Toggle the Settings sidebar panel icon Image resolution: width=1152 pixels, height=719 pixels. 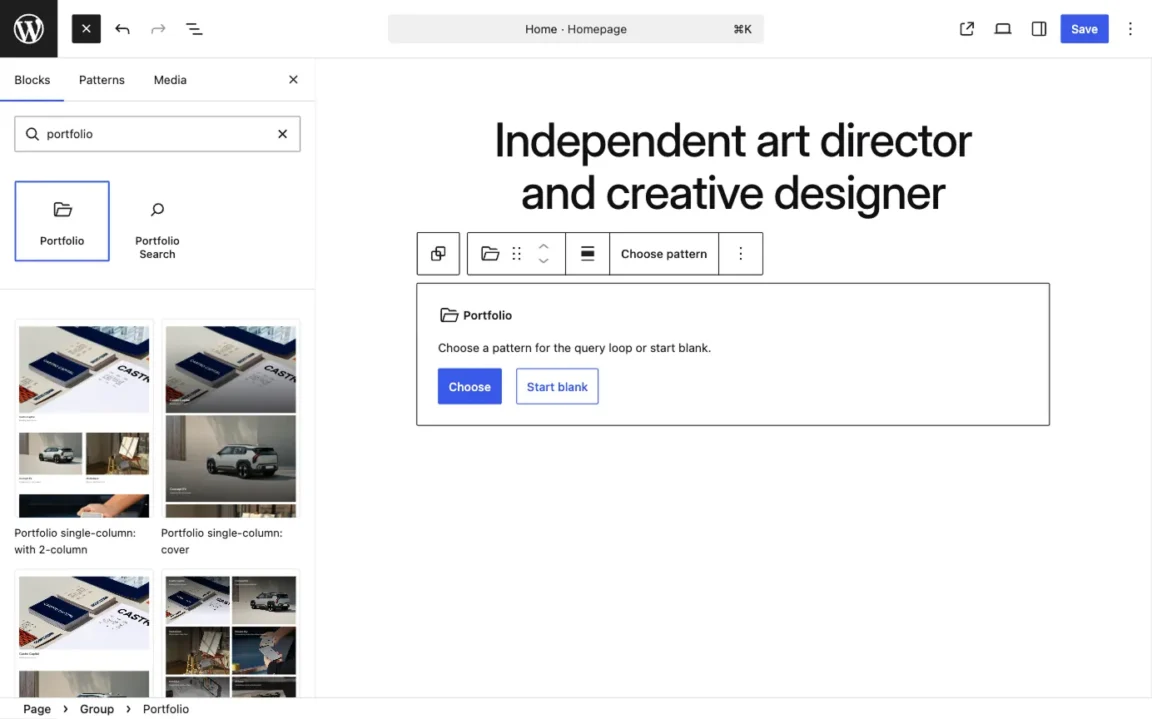pyautogui.click(x=1038, y=29)
